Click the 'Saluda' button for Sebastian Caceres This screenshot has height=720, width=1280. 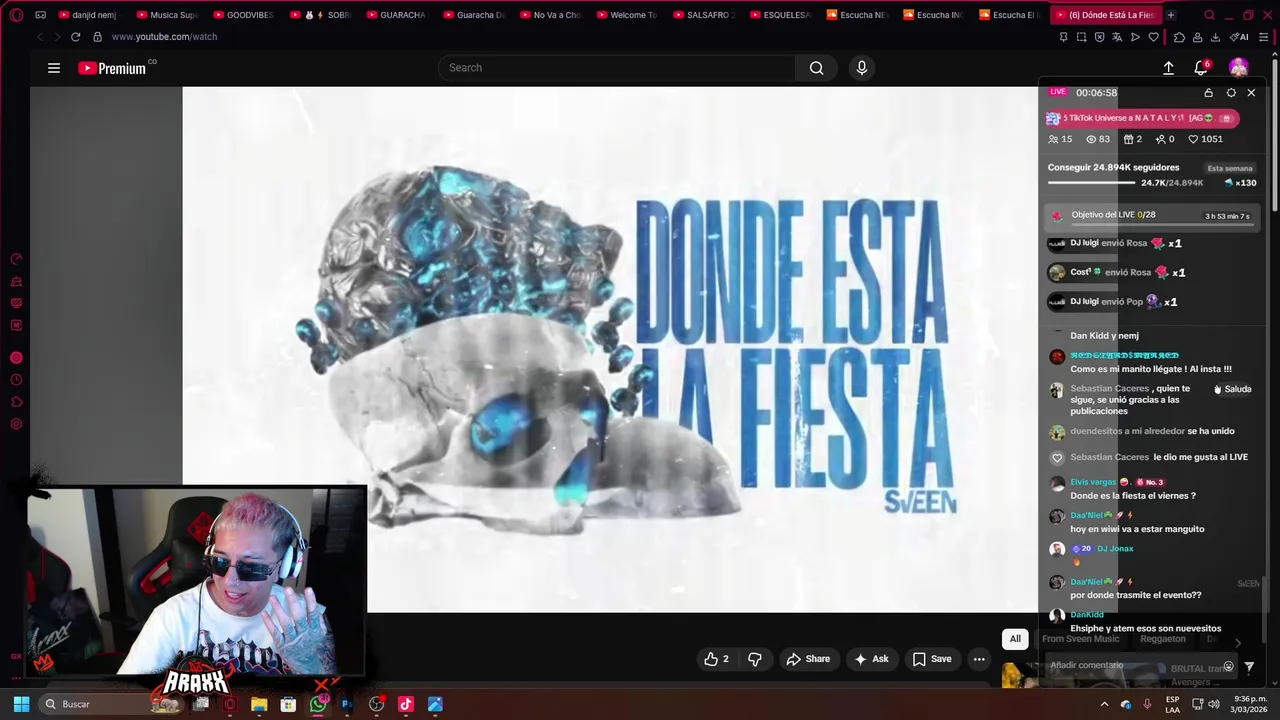click(x=1233, y=389)
